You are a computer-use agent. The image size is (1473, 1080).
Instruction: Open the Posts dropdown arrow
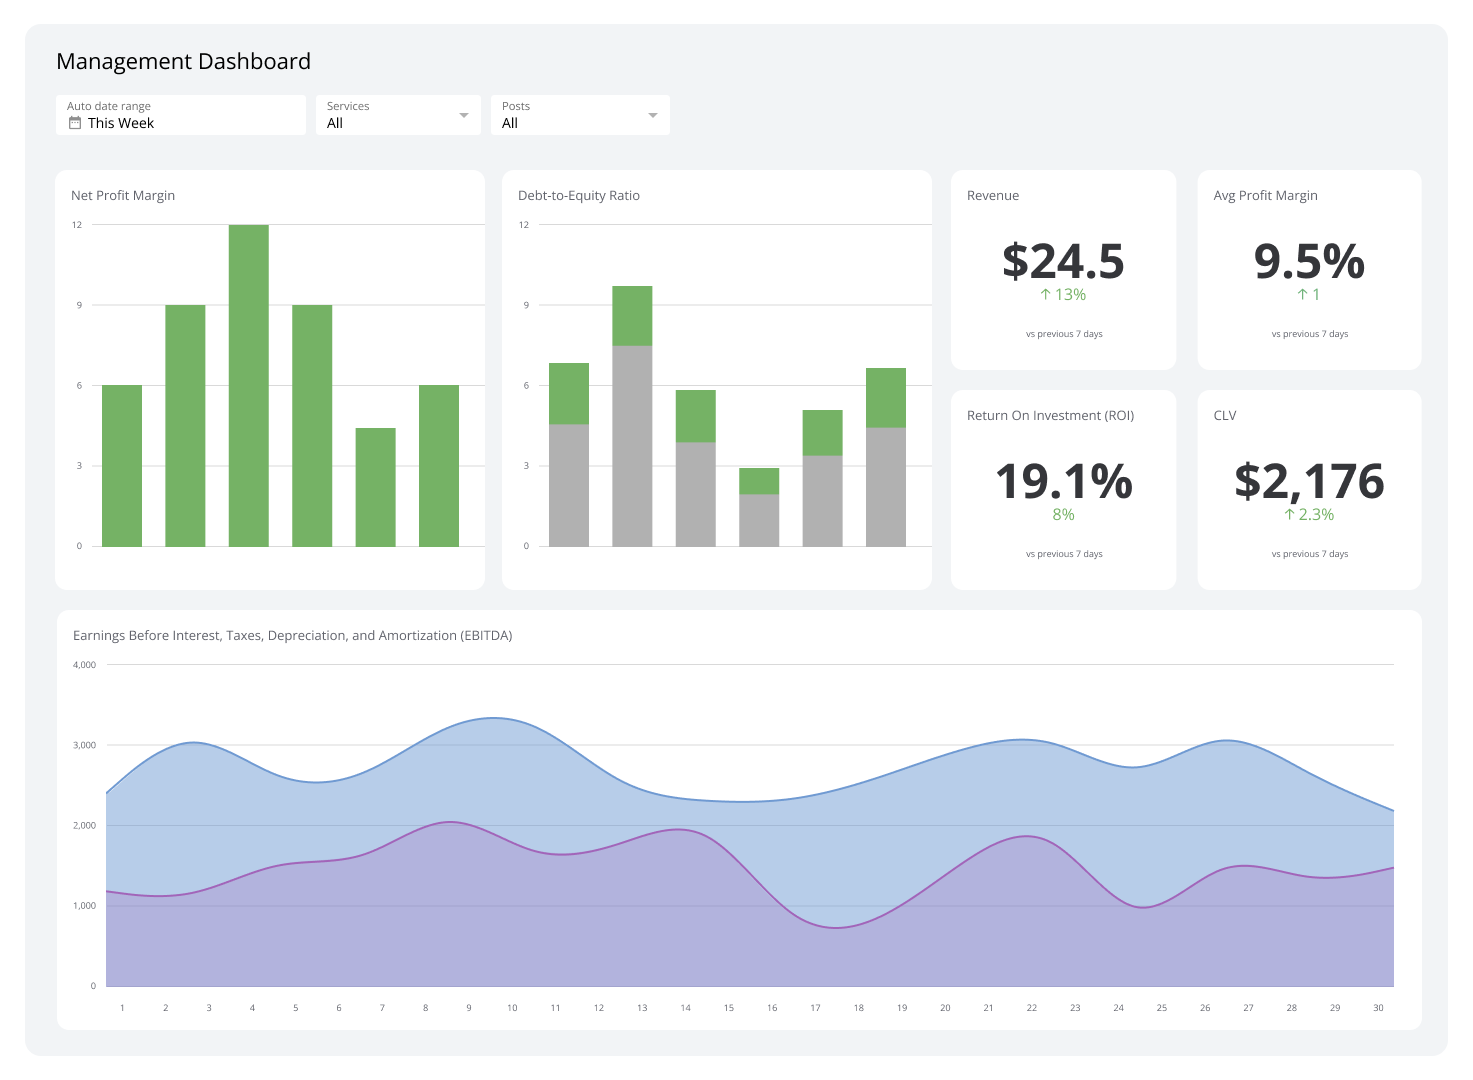tap(651, 114)
